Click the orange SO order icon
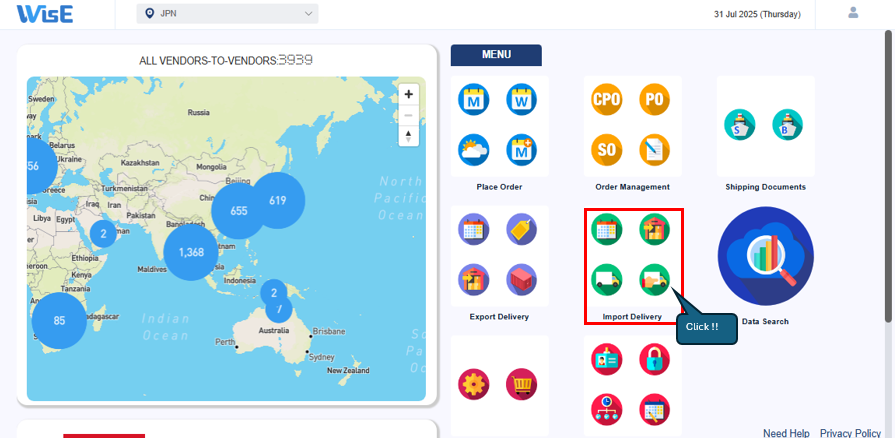This screenshot has width=896, height=438. (x=607, y=149)
